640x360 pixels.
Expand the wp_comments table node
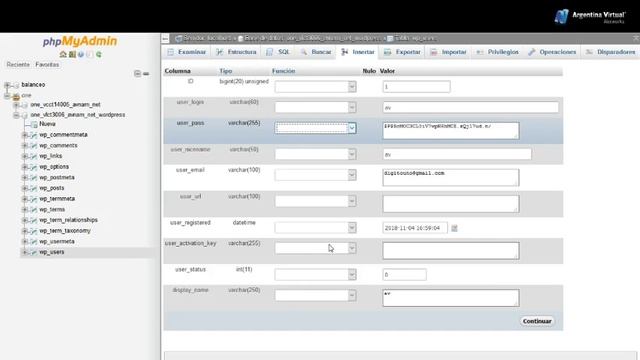(25, 146)
